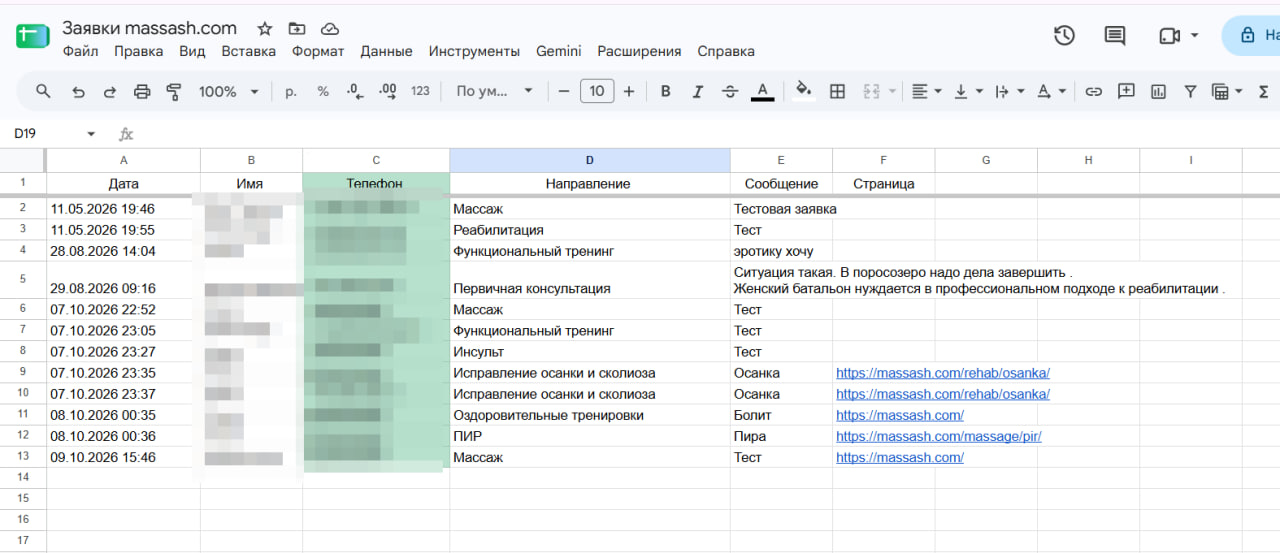Open the Формат menu
The image size is (1280, 553).
[318, 51]
